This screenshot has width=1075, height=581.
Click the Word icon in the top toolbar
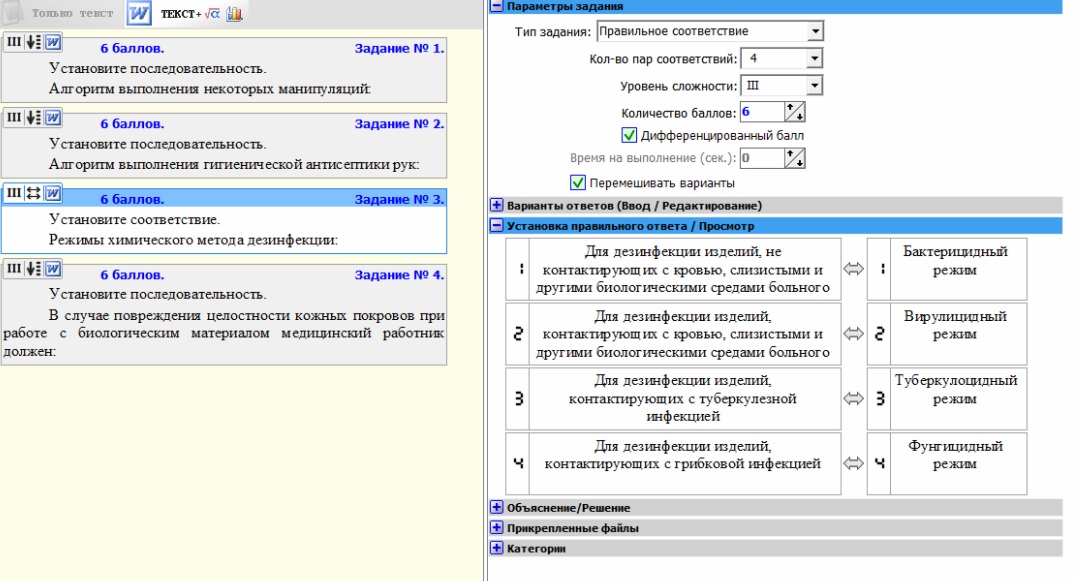[138, 13]
